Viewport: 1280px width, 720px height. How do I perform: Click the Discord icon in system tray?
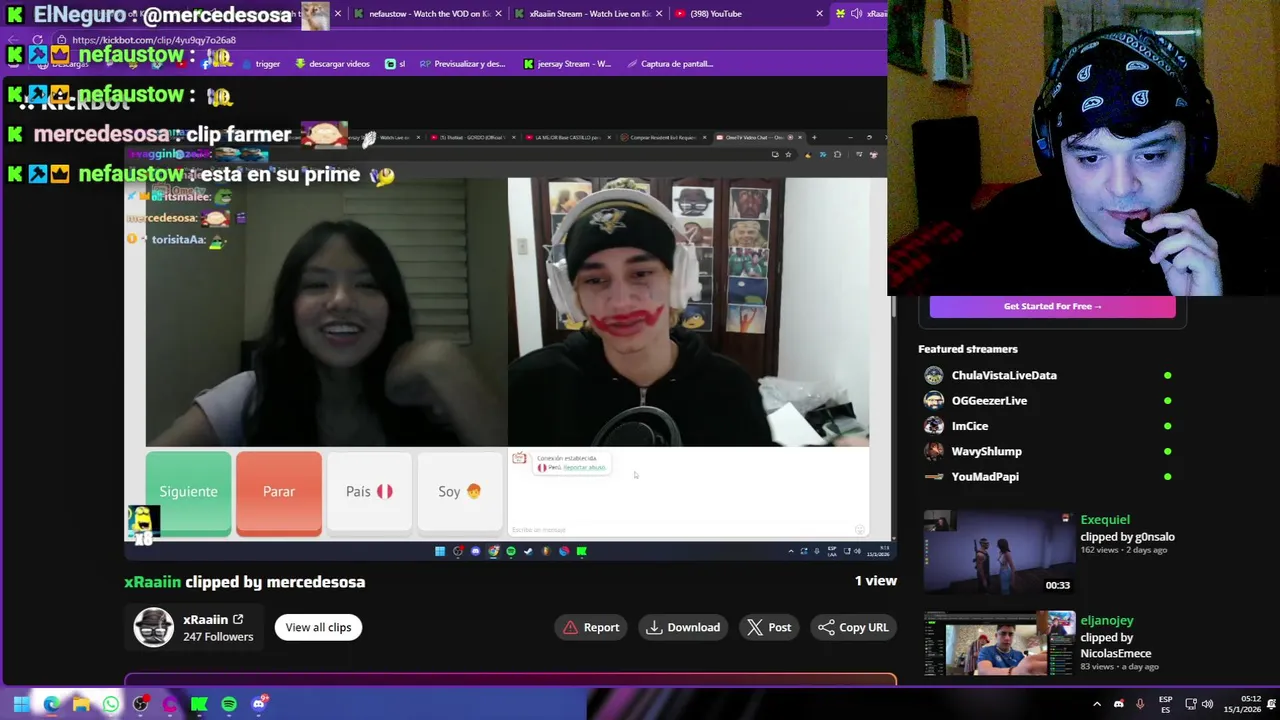tap(1118, 704)
